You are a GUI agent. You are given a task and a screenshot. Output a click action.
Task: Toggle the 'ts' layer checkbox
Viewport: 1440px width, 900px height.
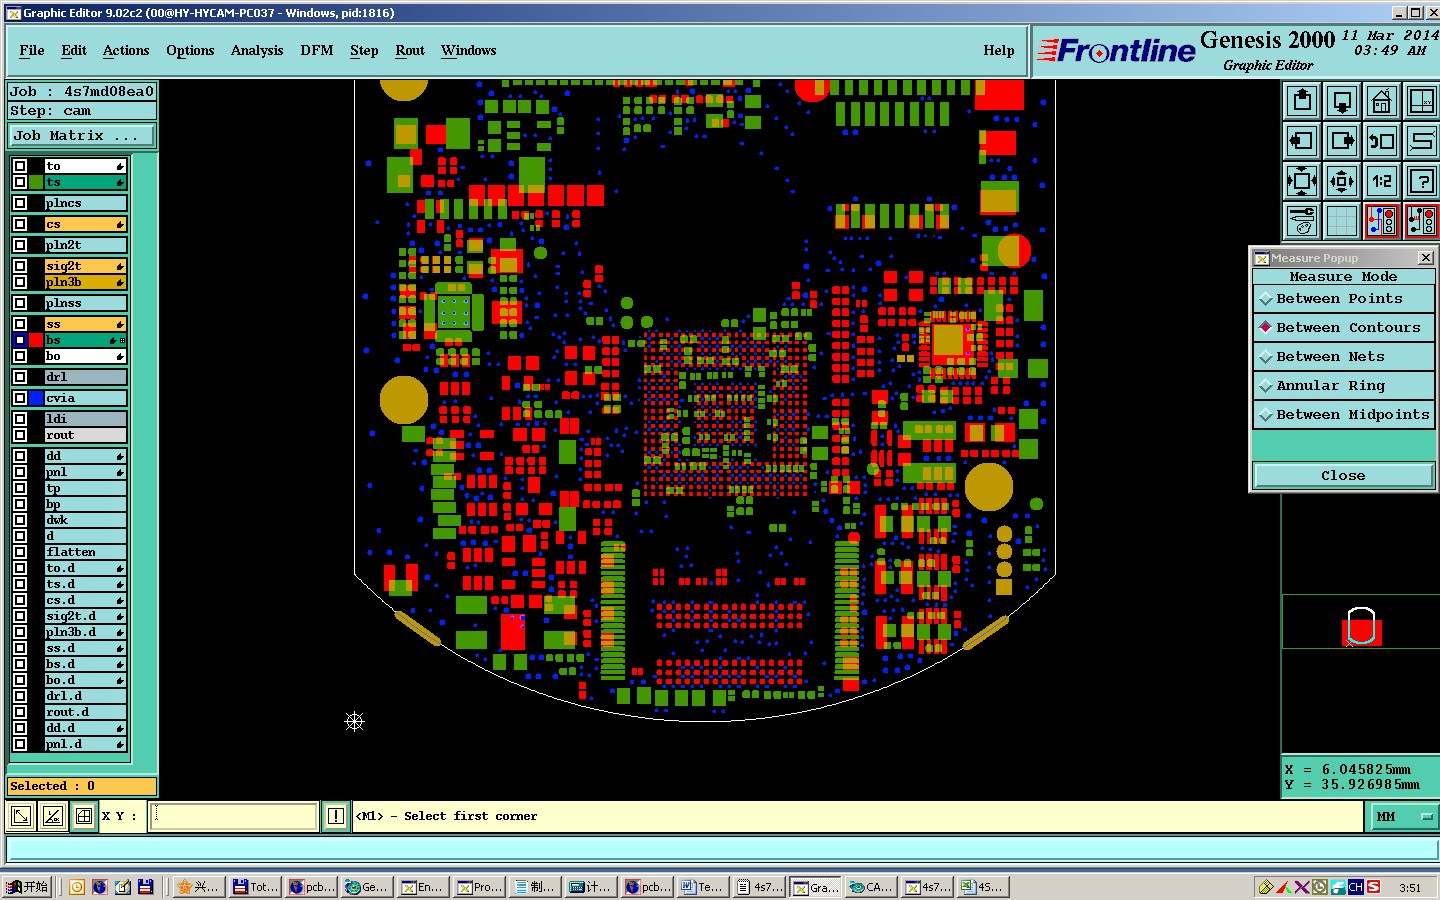point(20,182)
